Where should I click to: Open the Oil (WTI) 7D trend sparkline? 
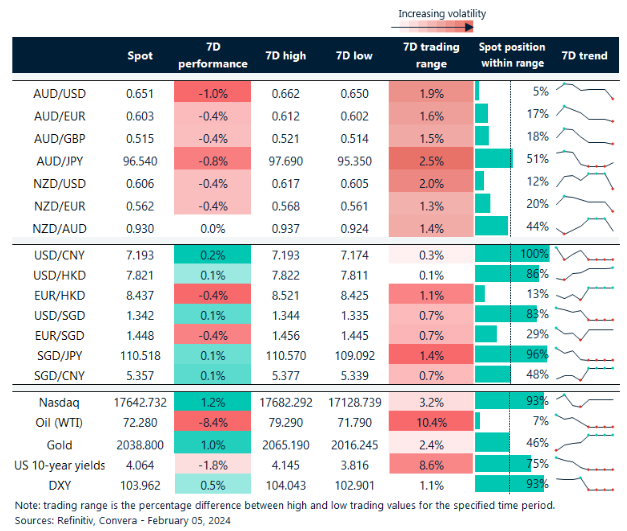[x=585, y=423]
